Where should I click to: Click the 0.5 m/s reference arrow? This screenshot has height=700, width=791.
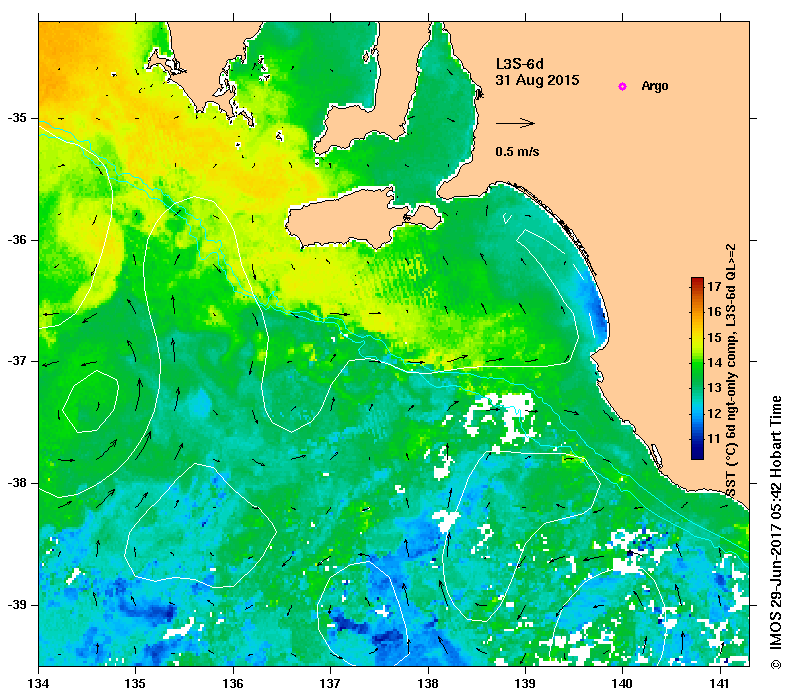point(515,123)
